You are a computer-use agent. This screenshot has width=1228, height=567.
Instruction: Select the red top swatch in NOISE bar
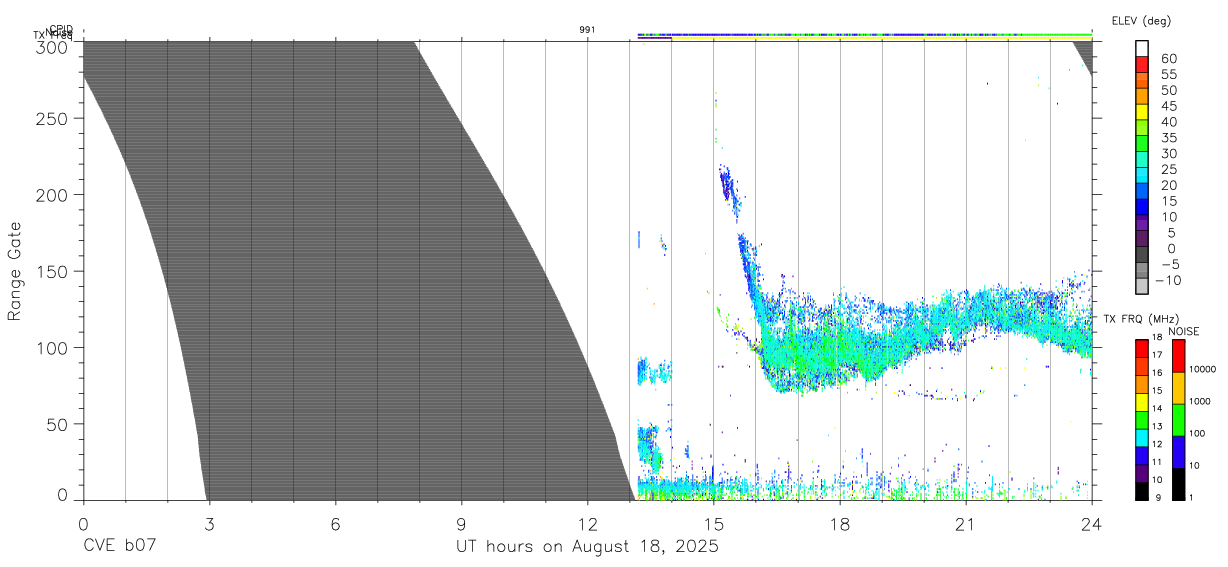pyautogui.click(x=1177, y=355)
